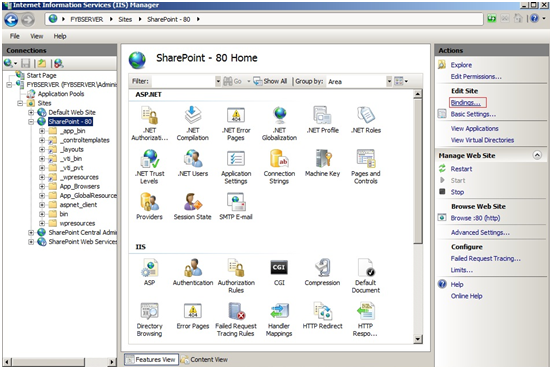Open Session State feature
The width and height of the screenshot is (552, 369).
tap(193, 206)
